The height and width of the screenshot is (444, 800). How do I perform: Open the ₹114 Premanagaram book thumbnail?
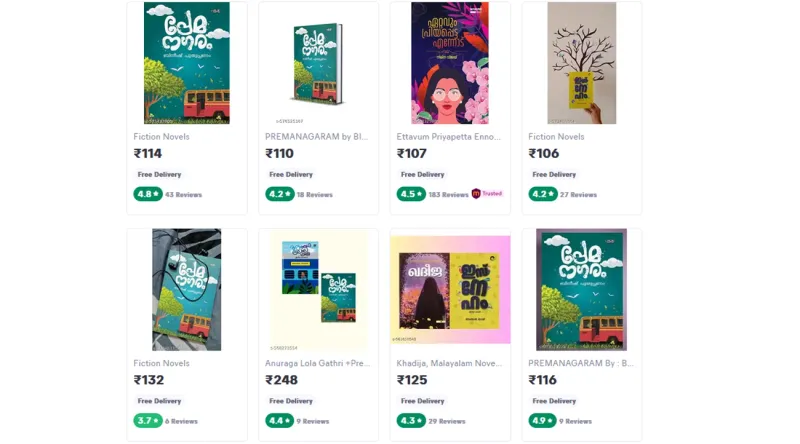[187, 63]
